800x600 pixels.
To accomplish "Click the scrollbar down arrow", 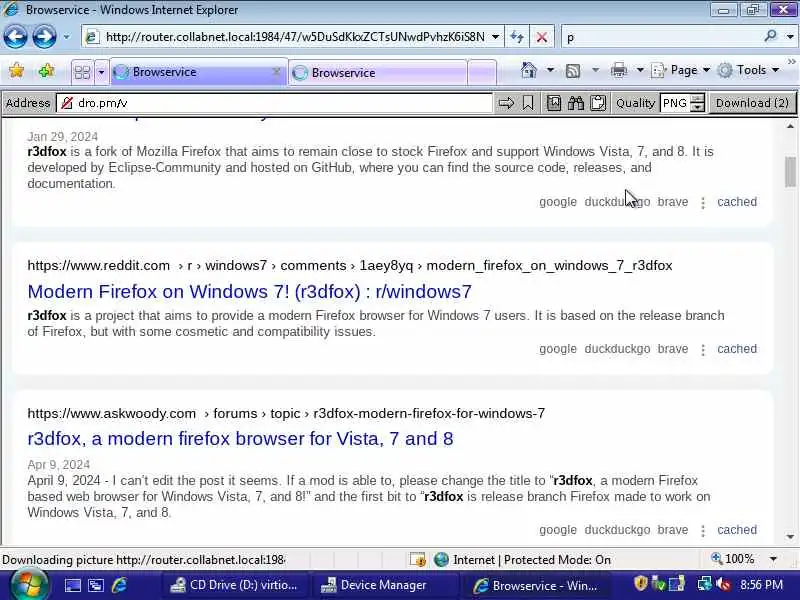I will [790, 537].
